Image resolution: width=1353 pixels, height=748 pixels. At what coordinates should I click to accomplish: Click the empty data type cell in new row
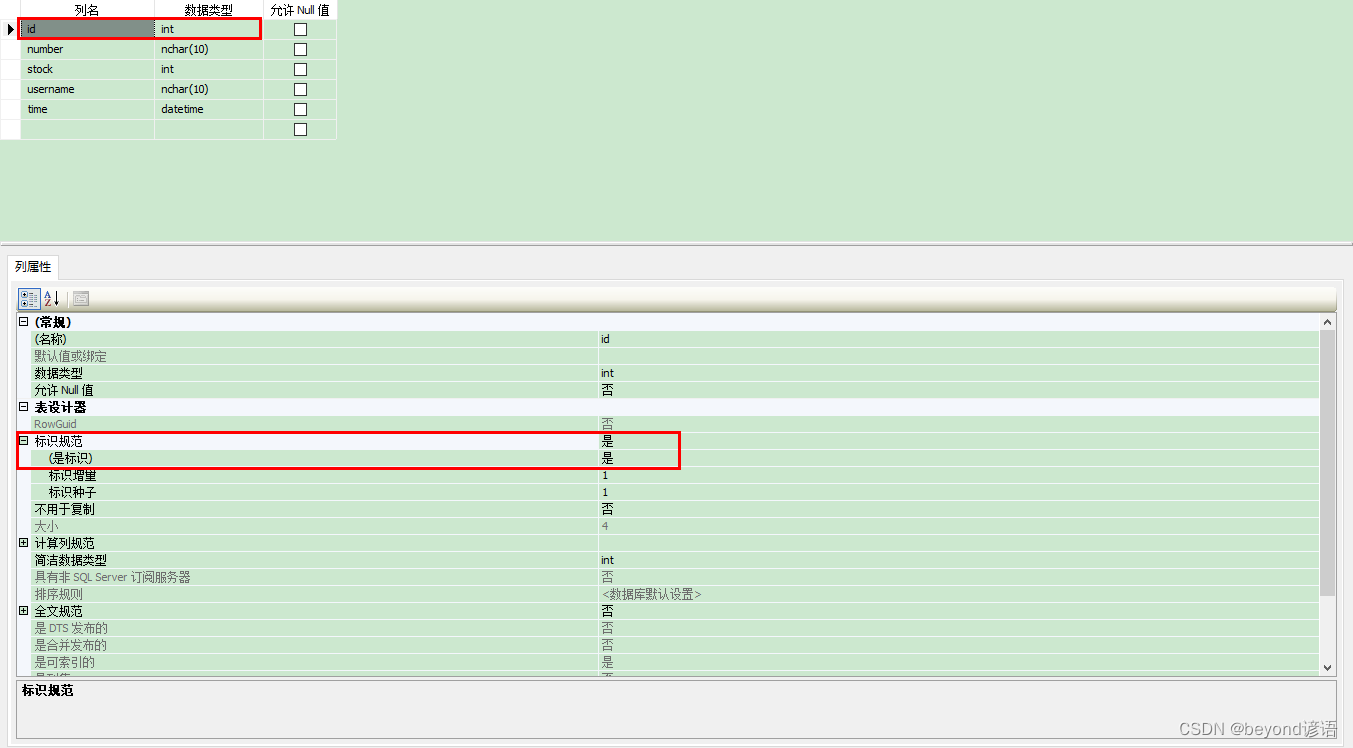209,129
